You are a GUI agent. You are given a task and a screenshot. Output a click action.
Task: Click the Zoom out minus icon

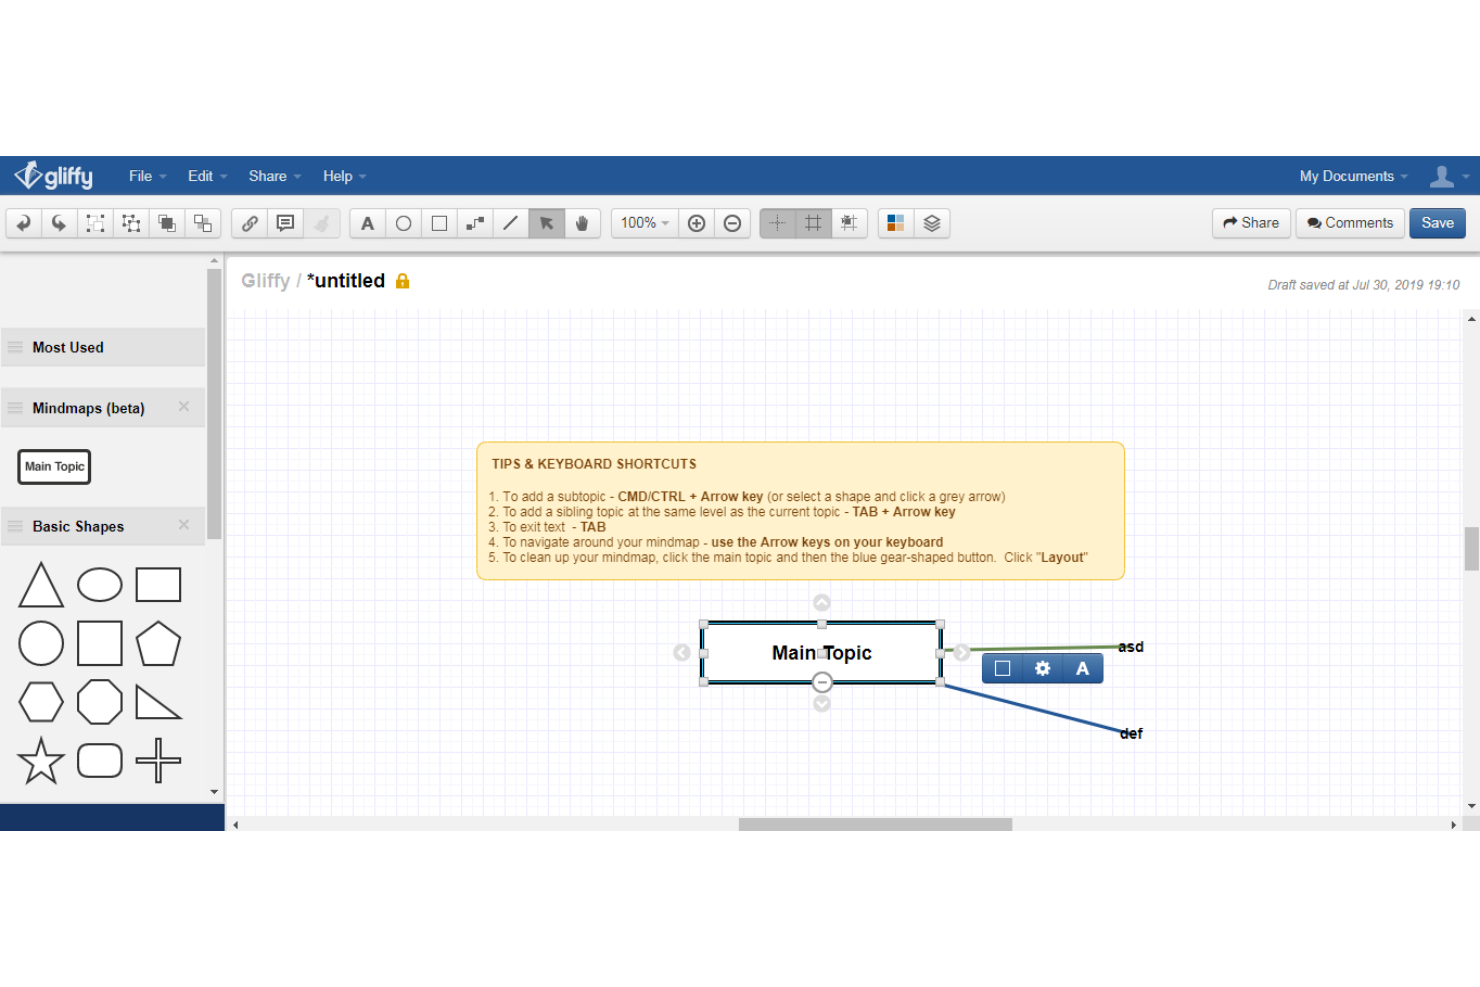pos(733,223)
